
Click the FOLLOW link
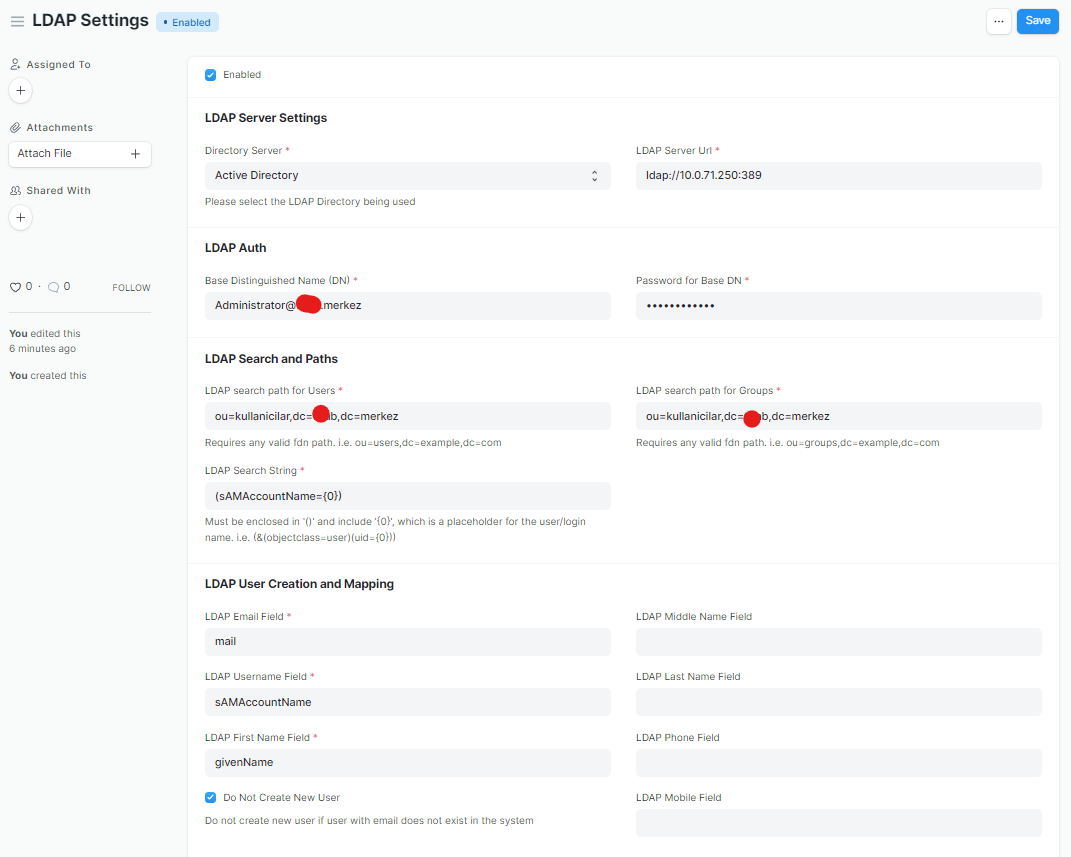coord(131,287)
